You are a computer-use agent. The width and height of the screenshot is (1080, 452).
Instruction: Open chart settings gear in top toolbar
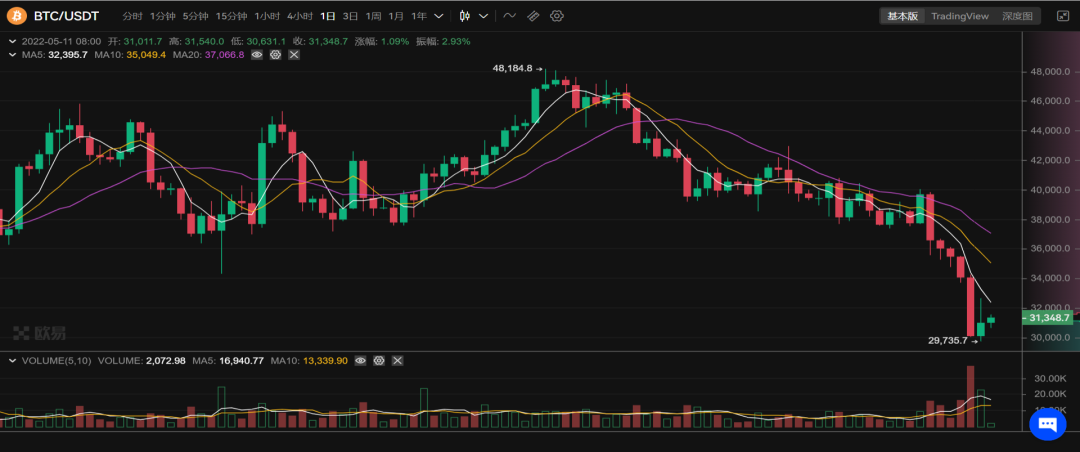pyautogui.click(x=557, y=16)
